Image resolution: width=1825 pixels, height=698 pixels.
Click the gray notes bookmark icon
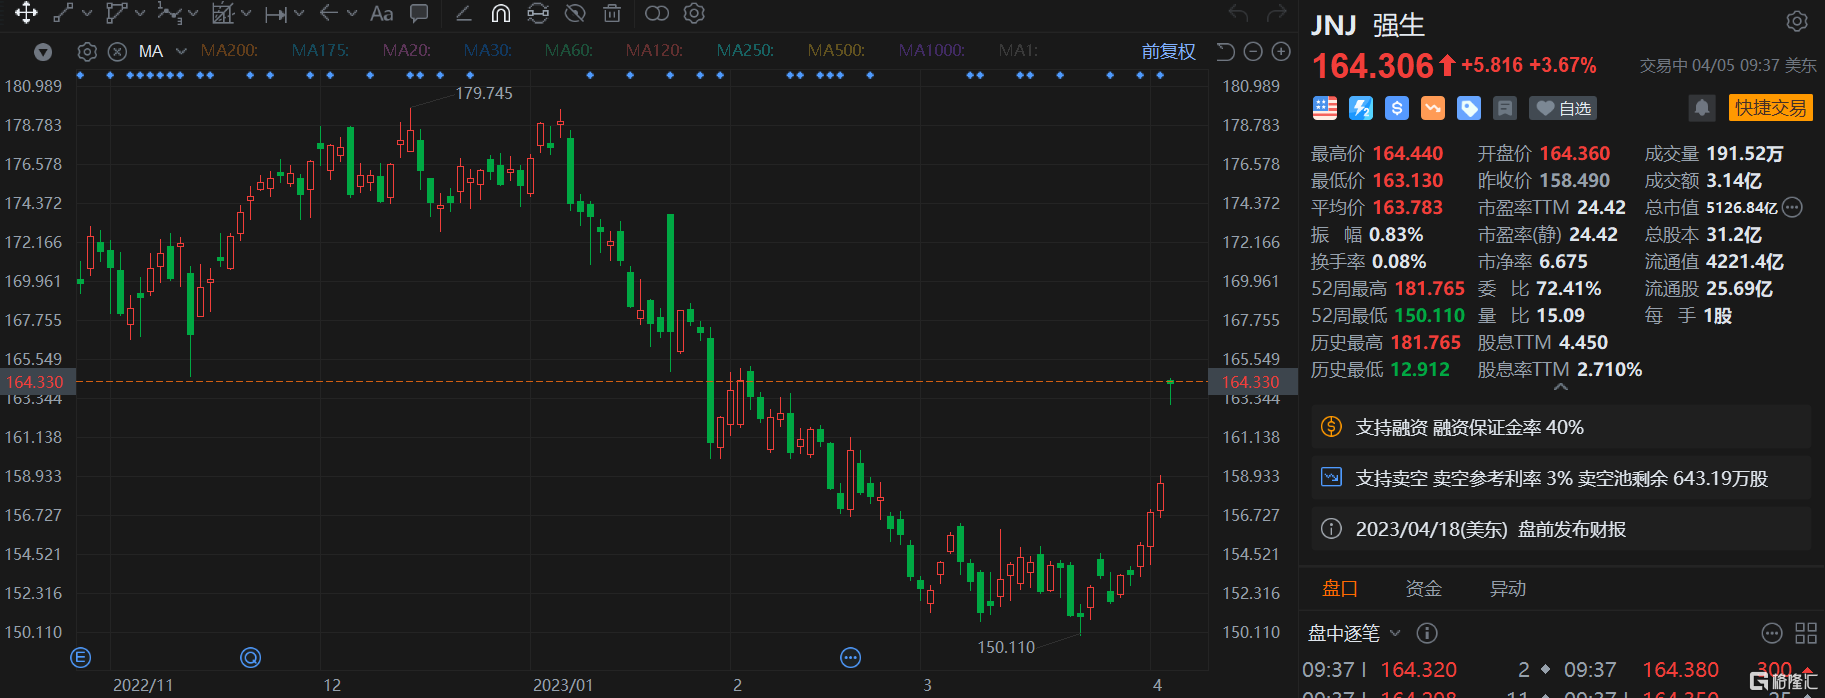click(x=1505, y=108)
